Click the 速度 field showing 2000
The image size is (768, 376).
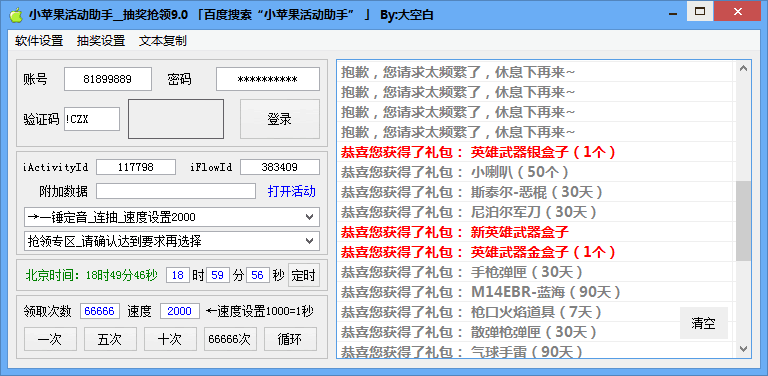click(x=180, y=311)
